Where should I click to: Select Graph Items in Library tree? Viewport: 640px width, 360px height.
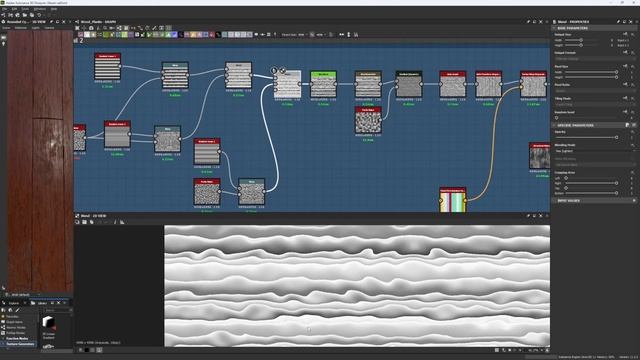coord(13,322)
